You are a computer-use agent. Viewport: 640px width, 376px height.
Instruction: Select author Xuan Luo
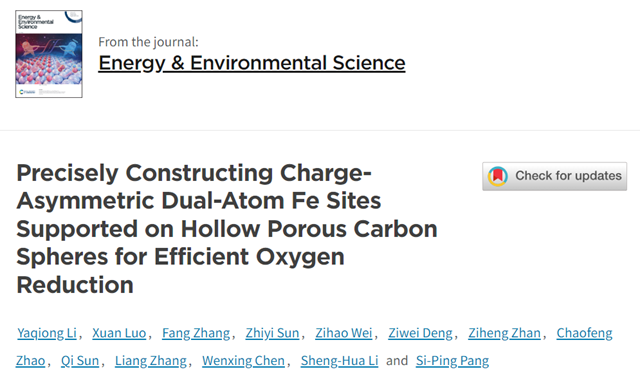(x=119, y=333)
